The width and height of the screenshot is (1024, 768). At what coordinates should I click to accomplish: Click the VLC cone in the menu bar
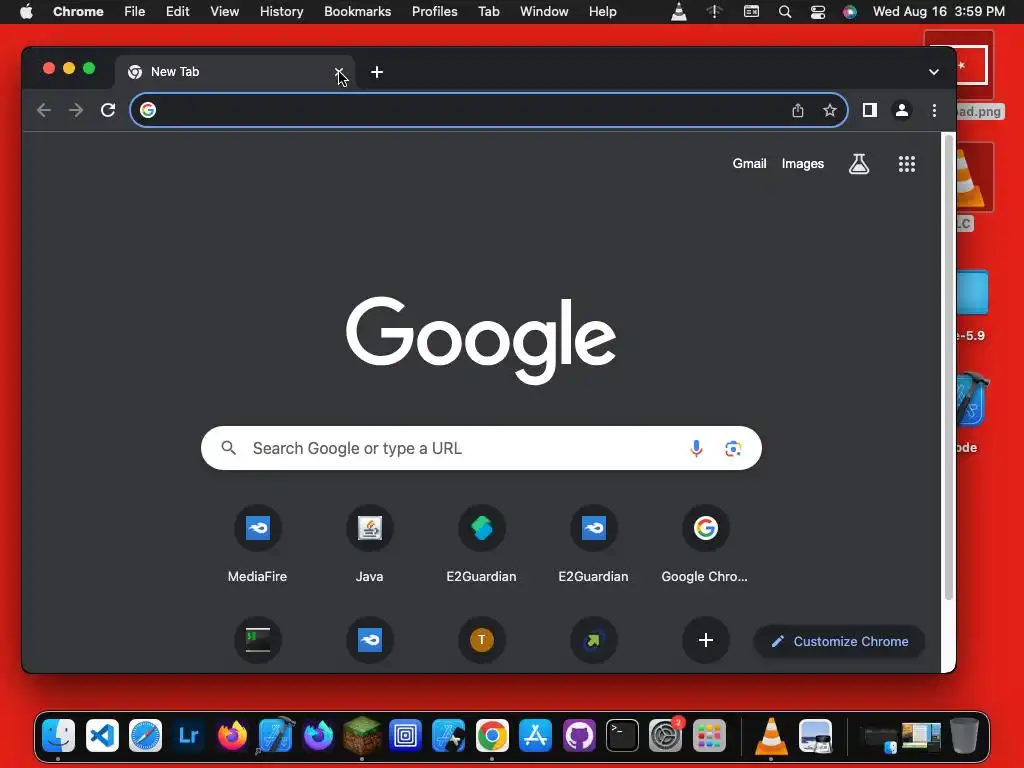pyautogui.click(x=679, y=12)
